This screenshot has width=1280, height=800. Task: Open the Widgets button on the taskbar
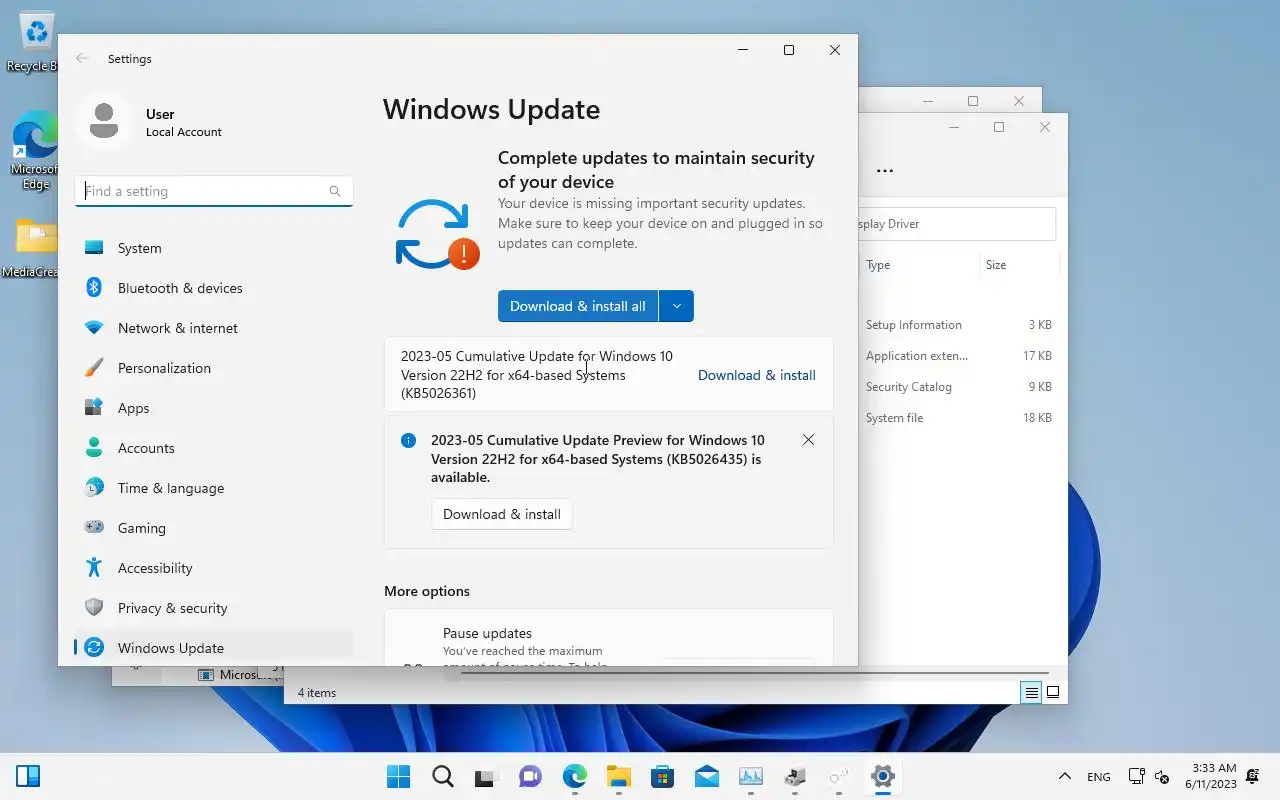28,776
